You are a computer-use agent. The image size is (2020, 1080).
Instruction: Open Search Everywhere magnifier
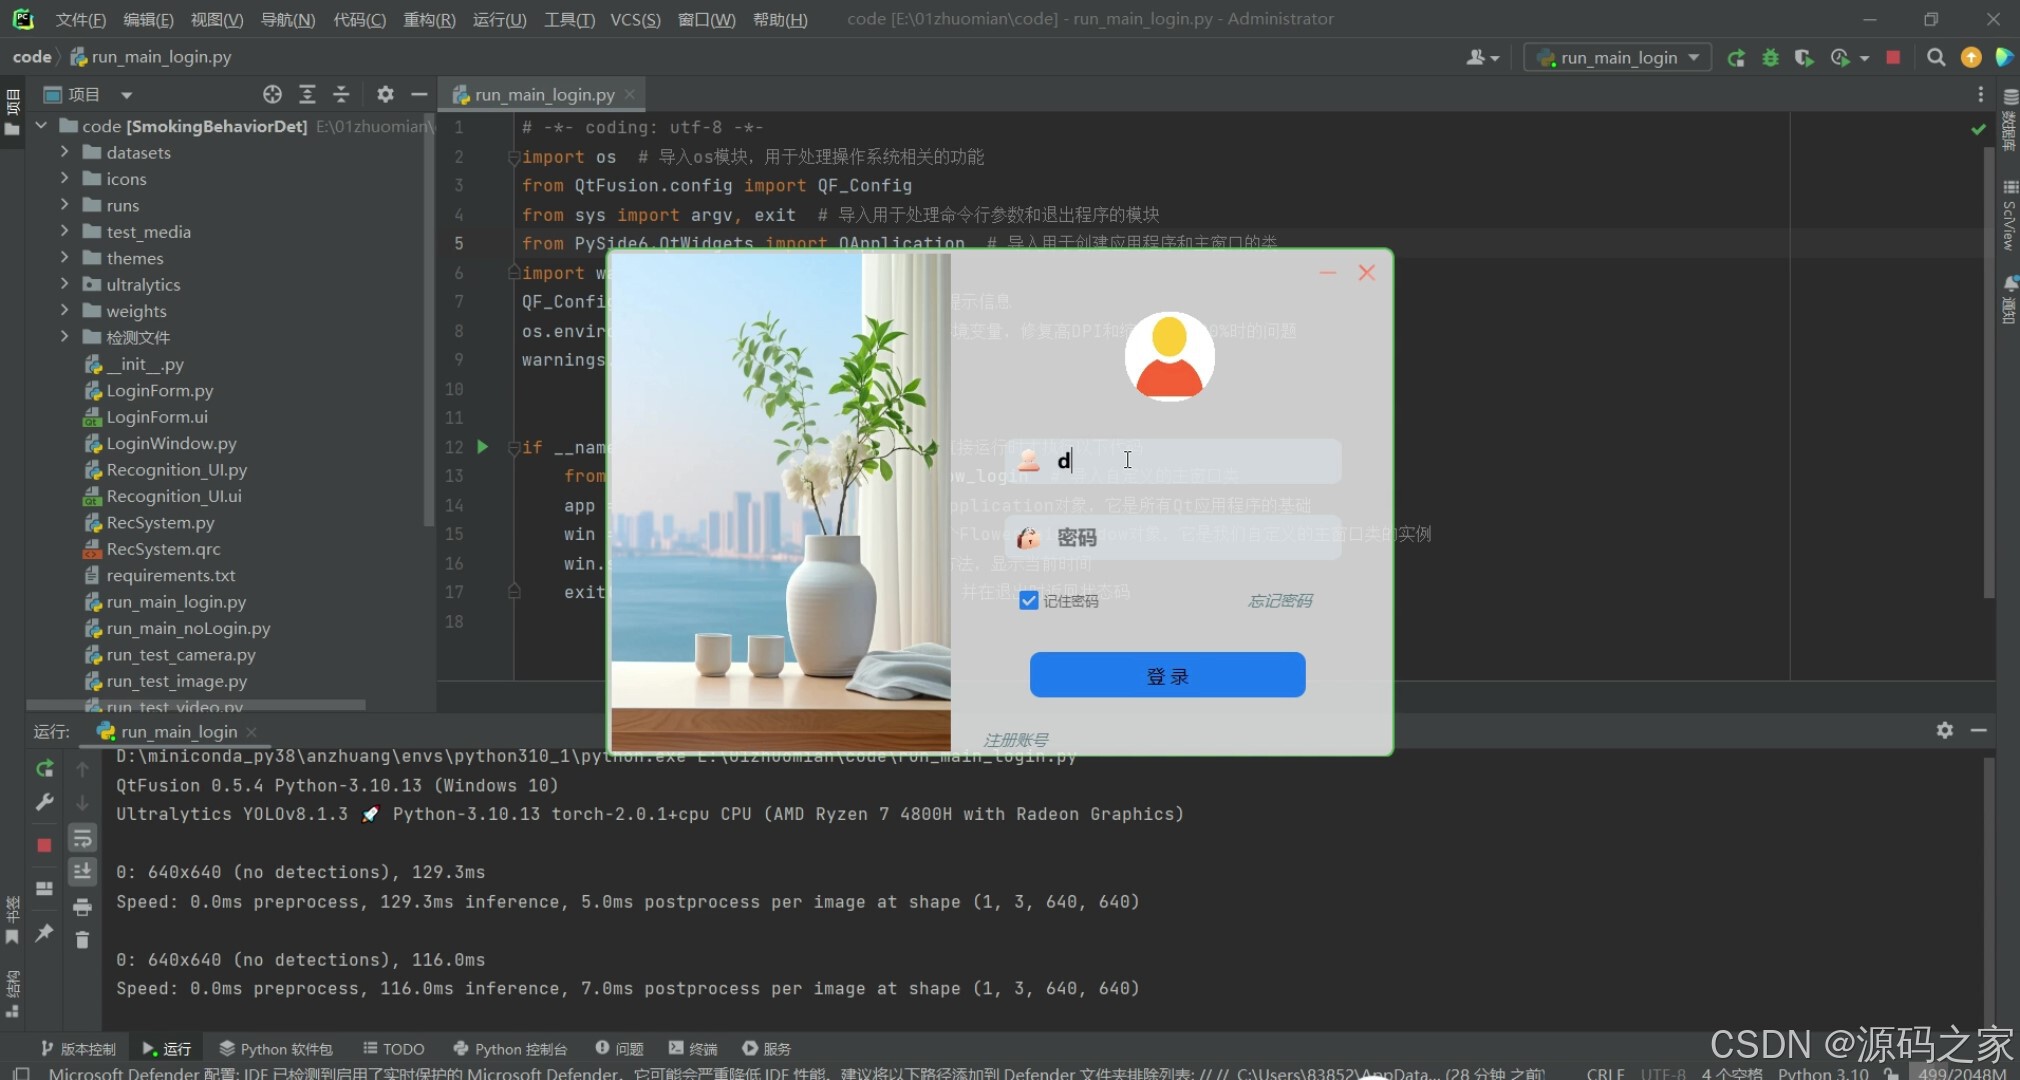(1935, 58)
